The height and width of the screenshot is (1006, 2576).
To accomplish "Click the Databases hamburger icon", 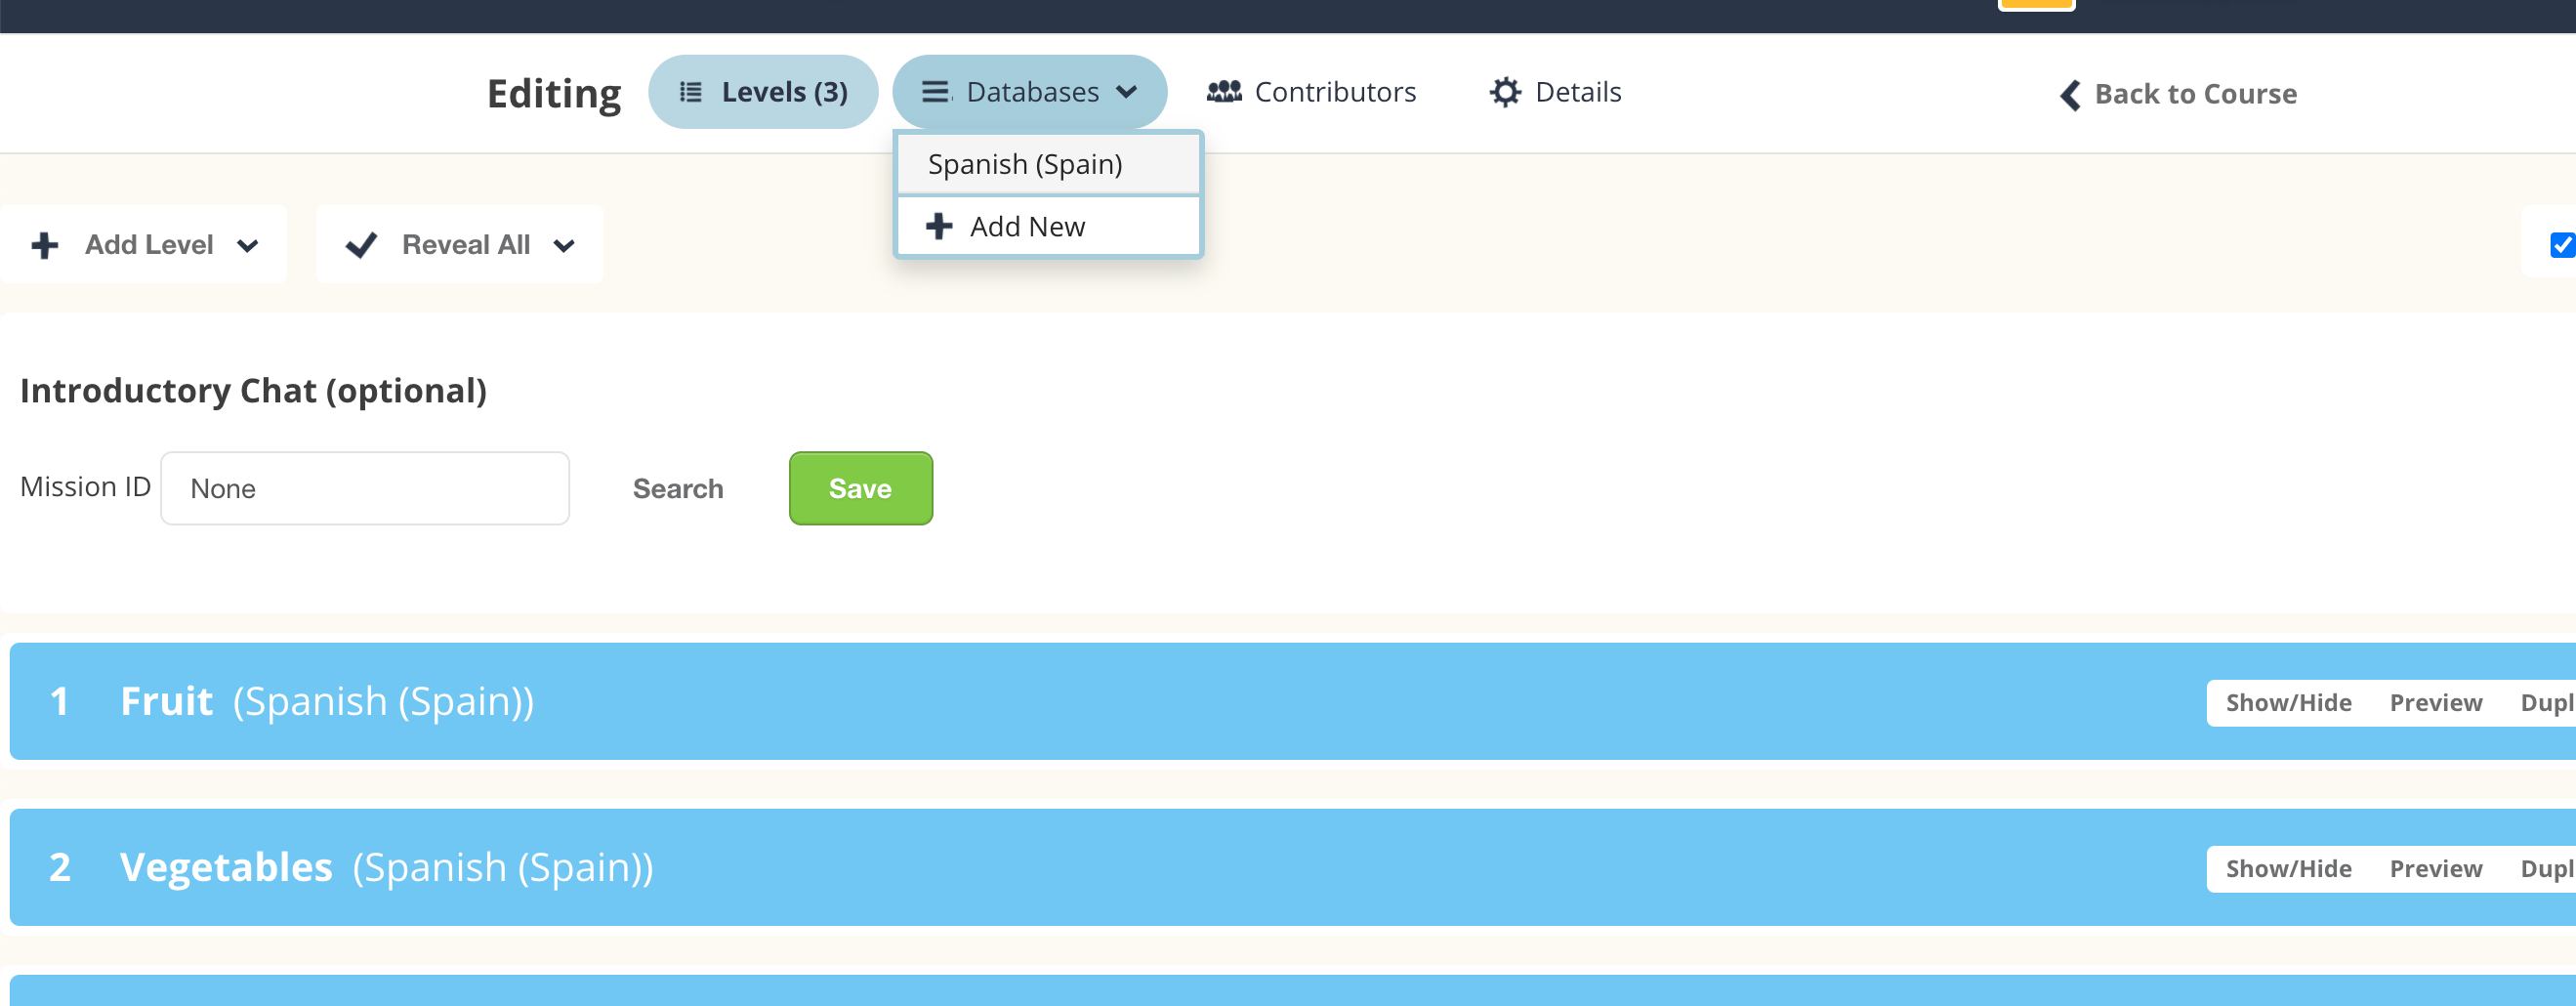I will point(935,92).
